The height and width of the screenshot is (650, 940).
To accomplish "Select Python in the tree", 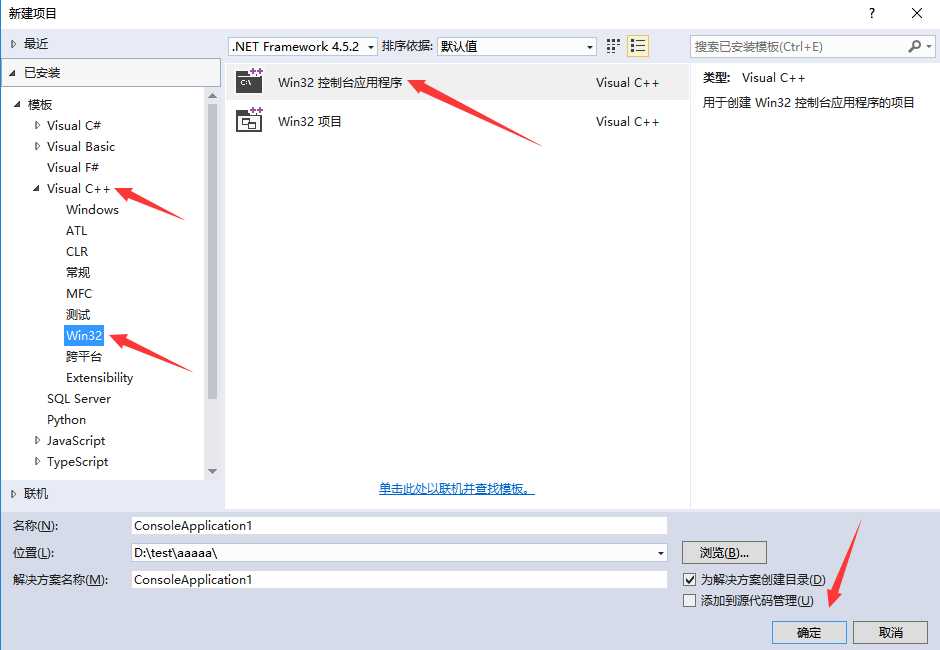I will 67,420.
